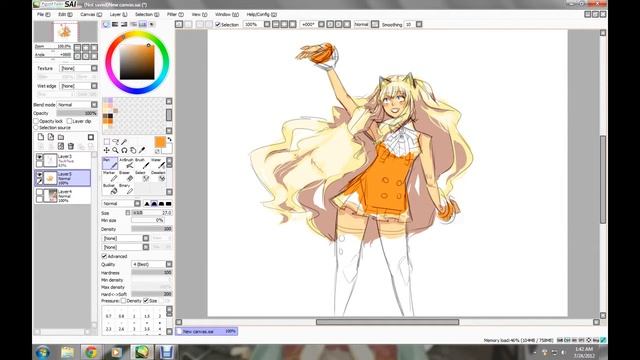Open the Layer menu
The height and width of the screenshot is (360, 640).
coord(118,14)
